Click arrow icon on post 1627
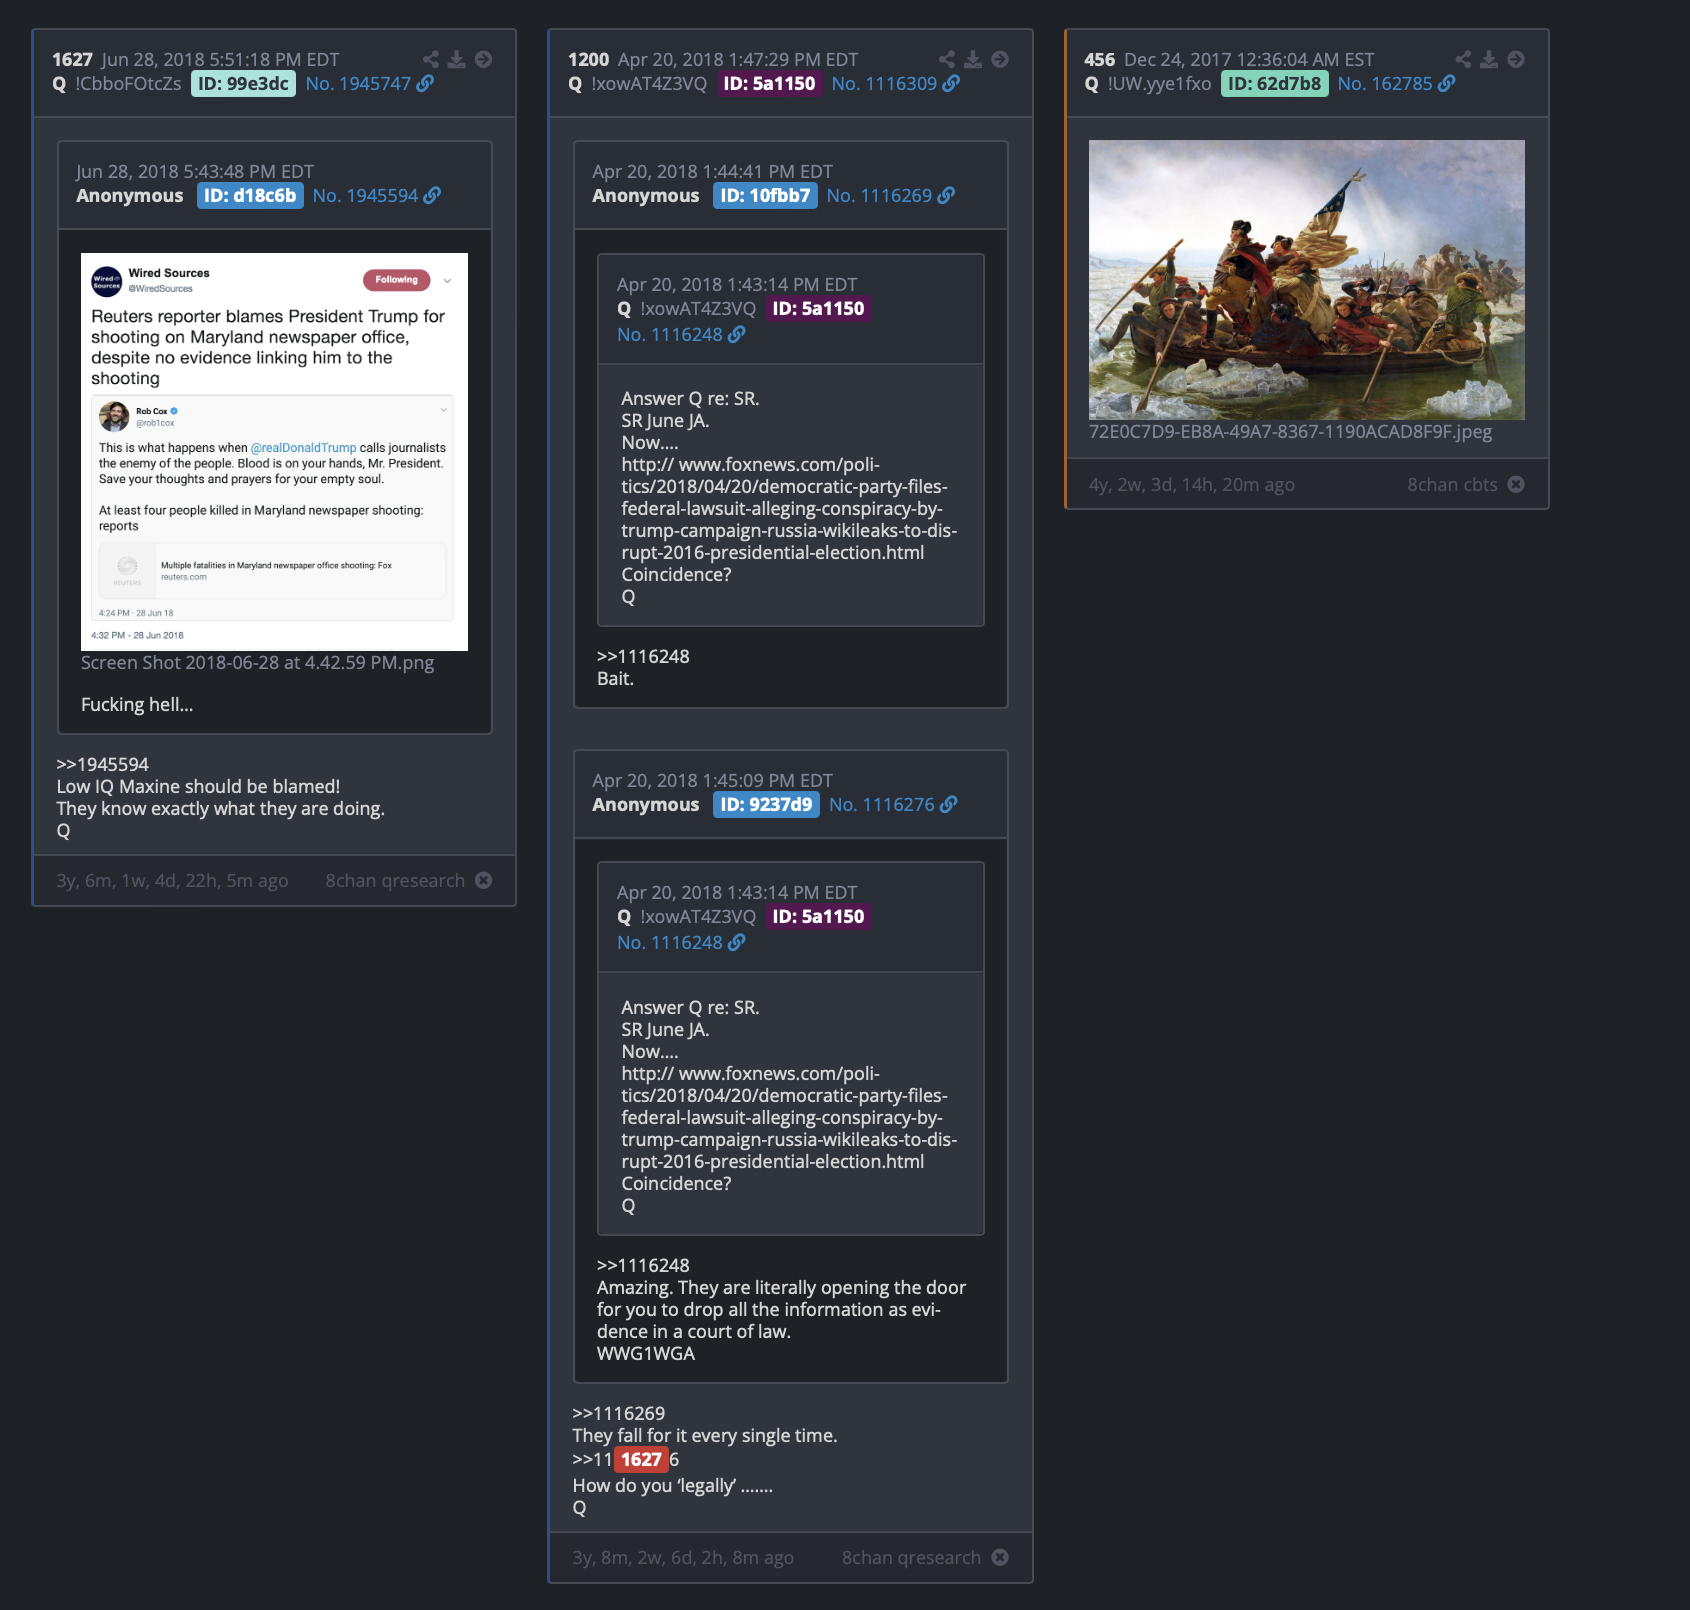Viewport: 1690px width, 1610px height. pyautogui.click(x=483, y=59)
